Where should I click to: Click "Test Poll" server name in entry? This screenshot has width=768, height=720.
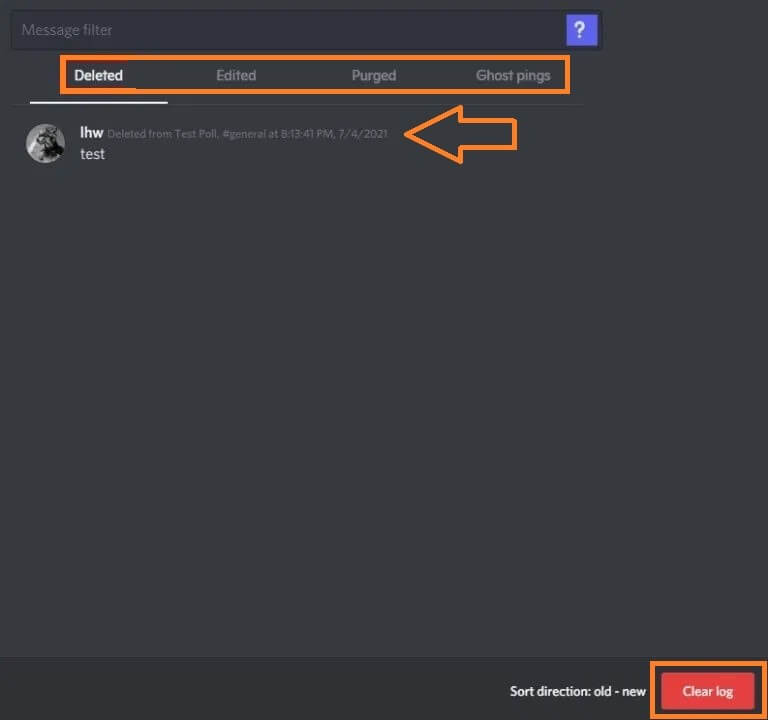tap(196, 134)
